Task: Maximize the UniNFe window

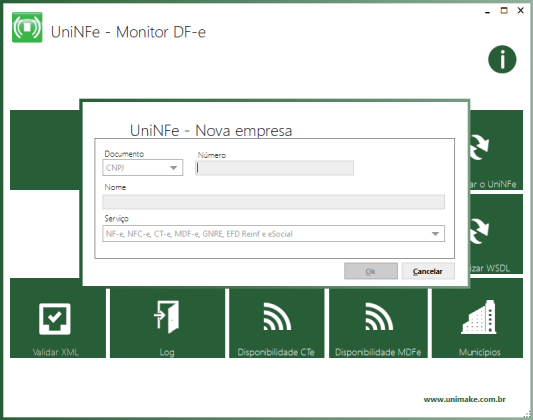Action: tap(504, 11)
